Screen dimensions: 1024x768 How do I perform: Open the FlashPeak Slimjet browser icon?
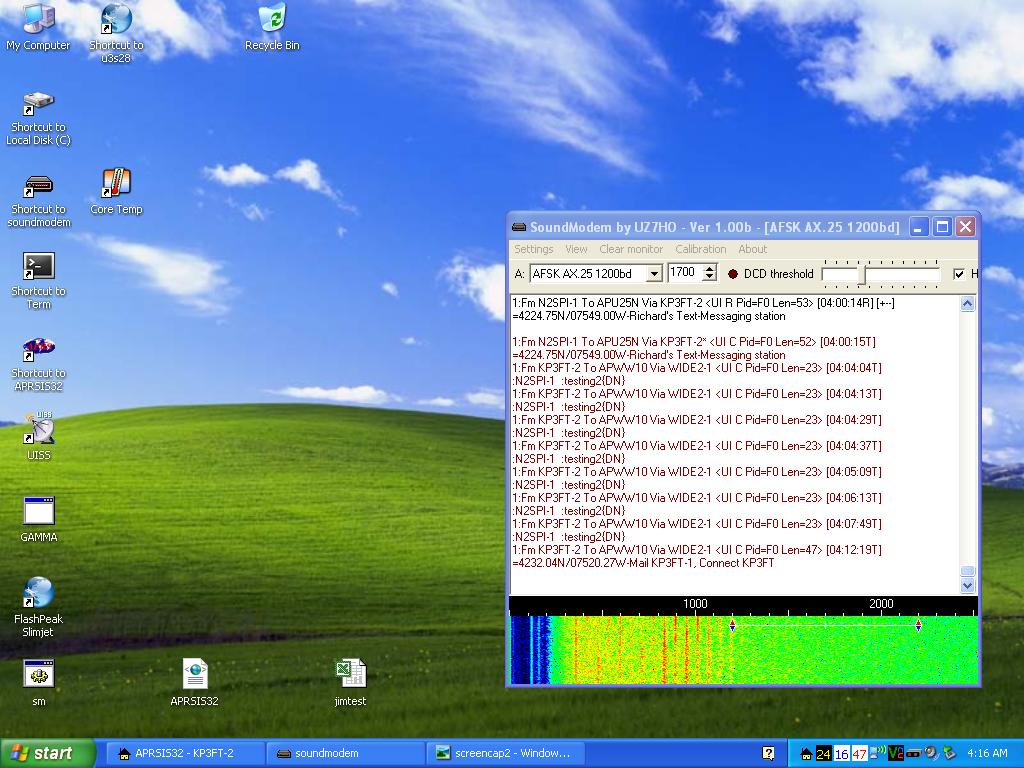click(x=38, y=593)
